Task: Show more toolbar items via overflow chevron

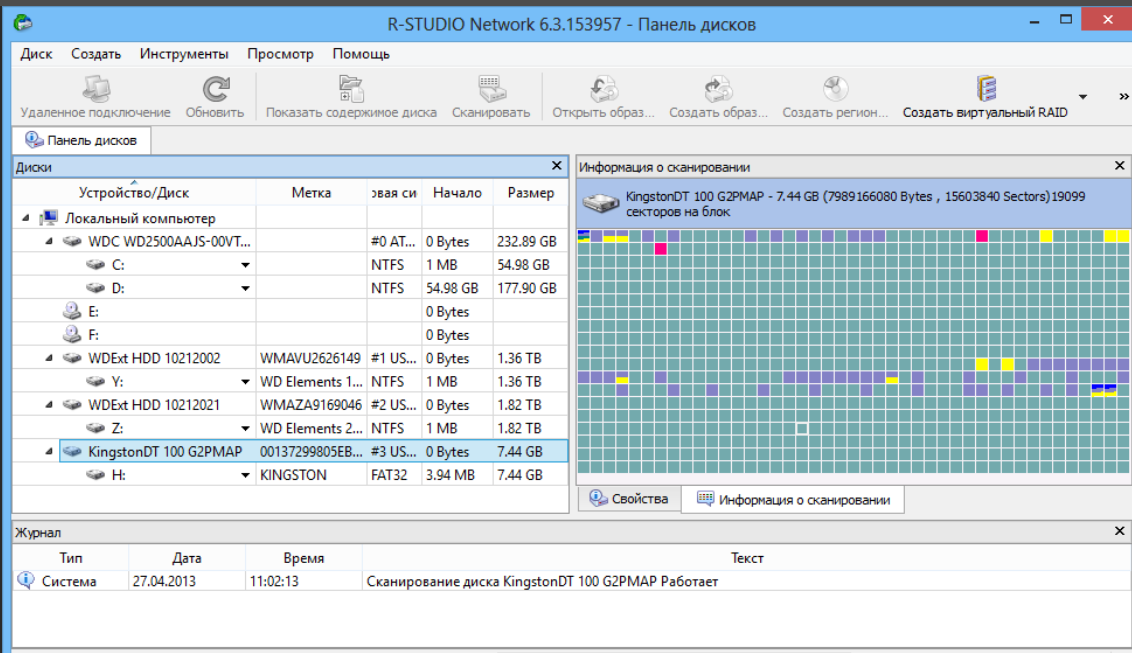Action: click(x=1123, y=97)
